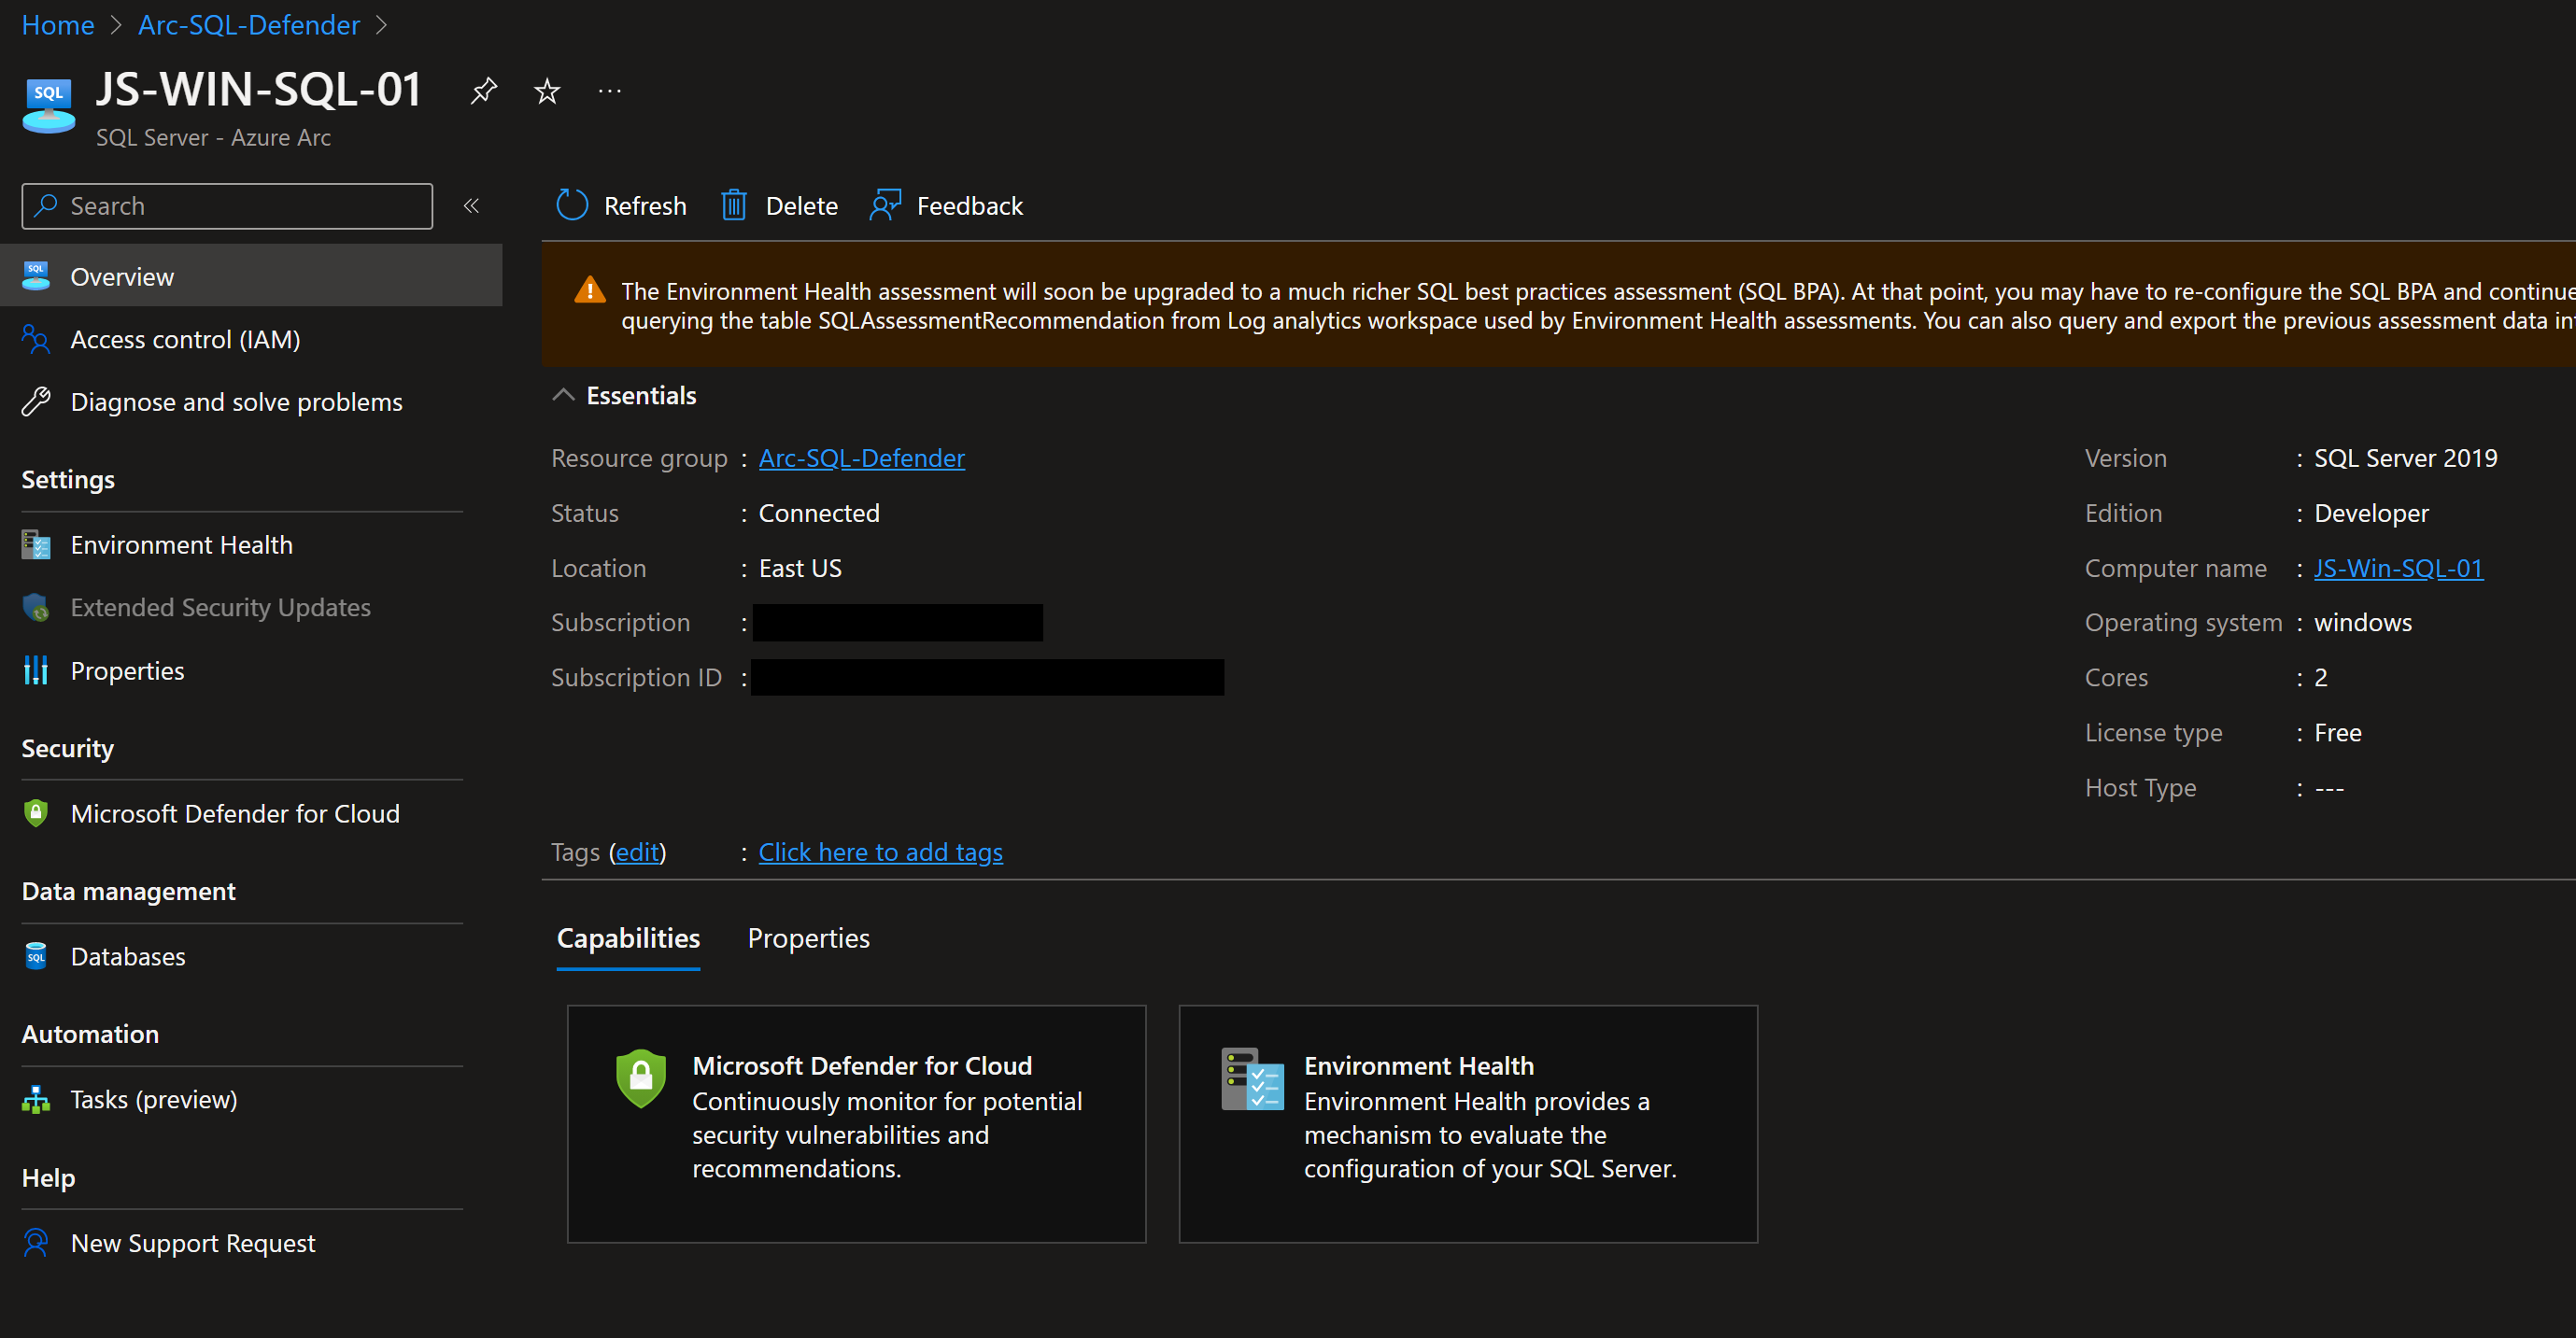Screen dimensions: 2576x1338
Task: Open Tasks (preview) under Automation
Action: tap(154, 1099)
